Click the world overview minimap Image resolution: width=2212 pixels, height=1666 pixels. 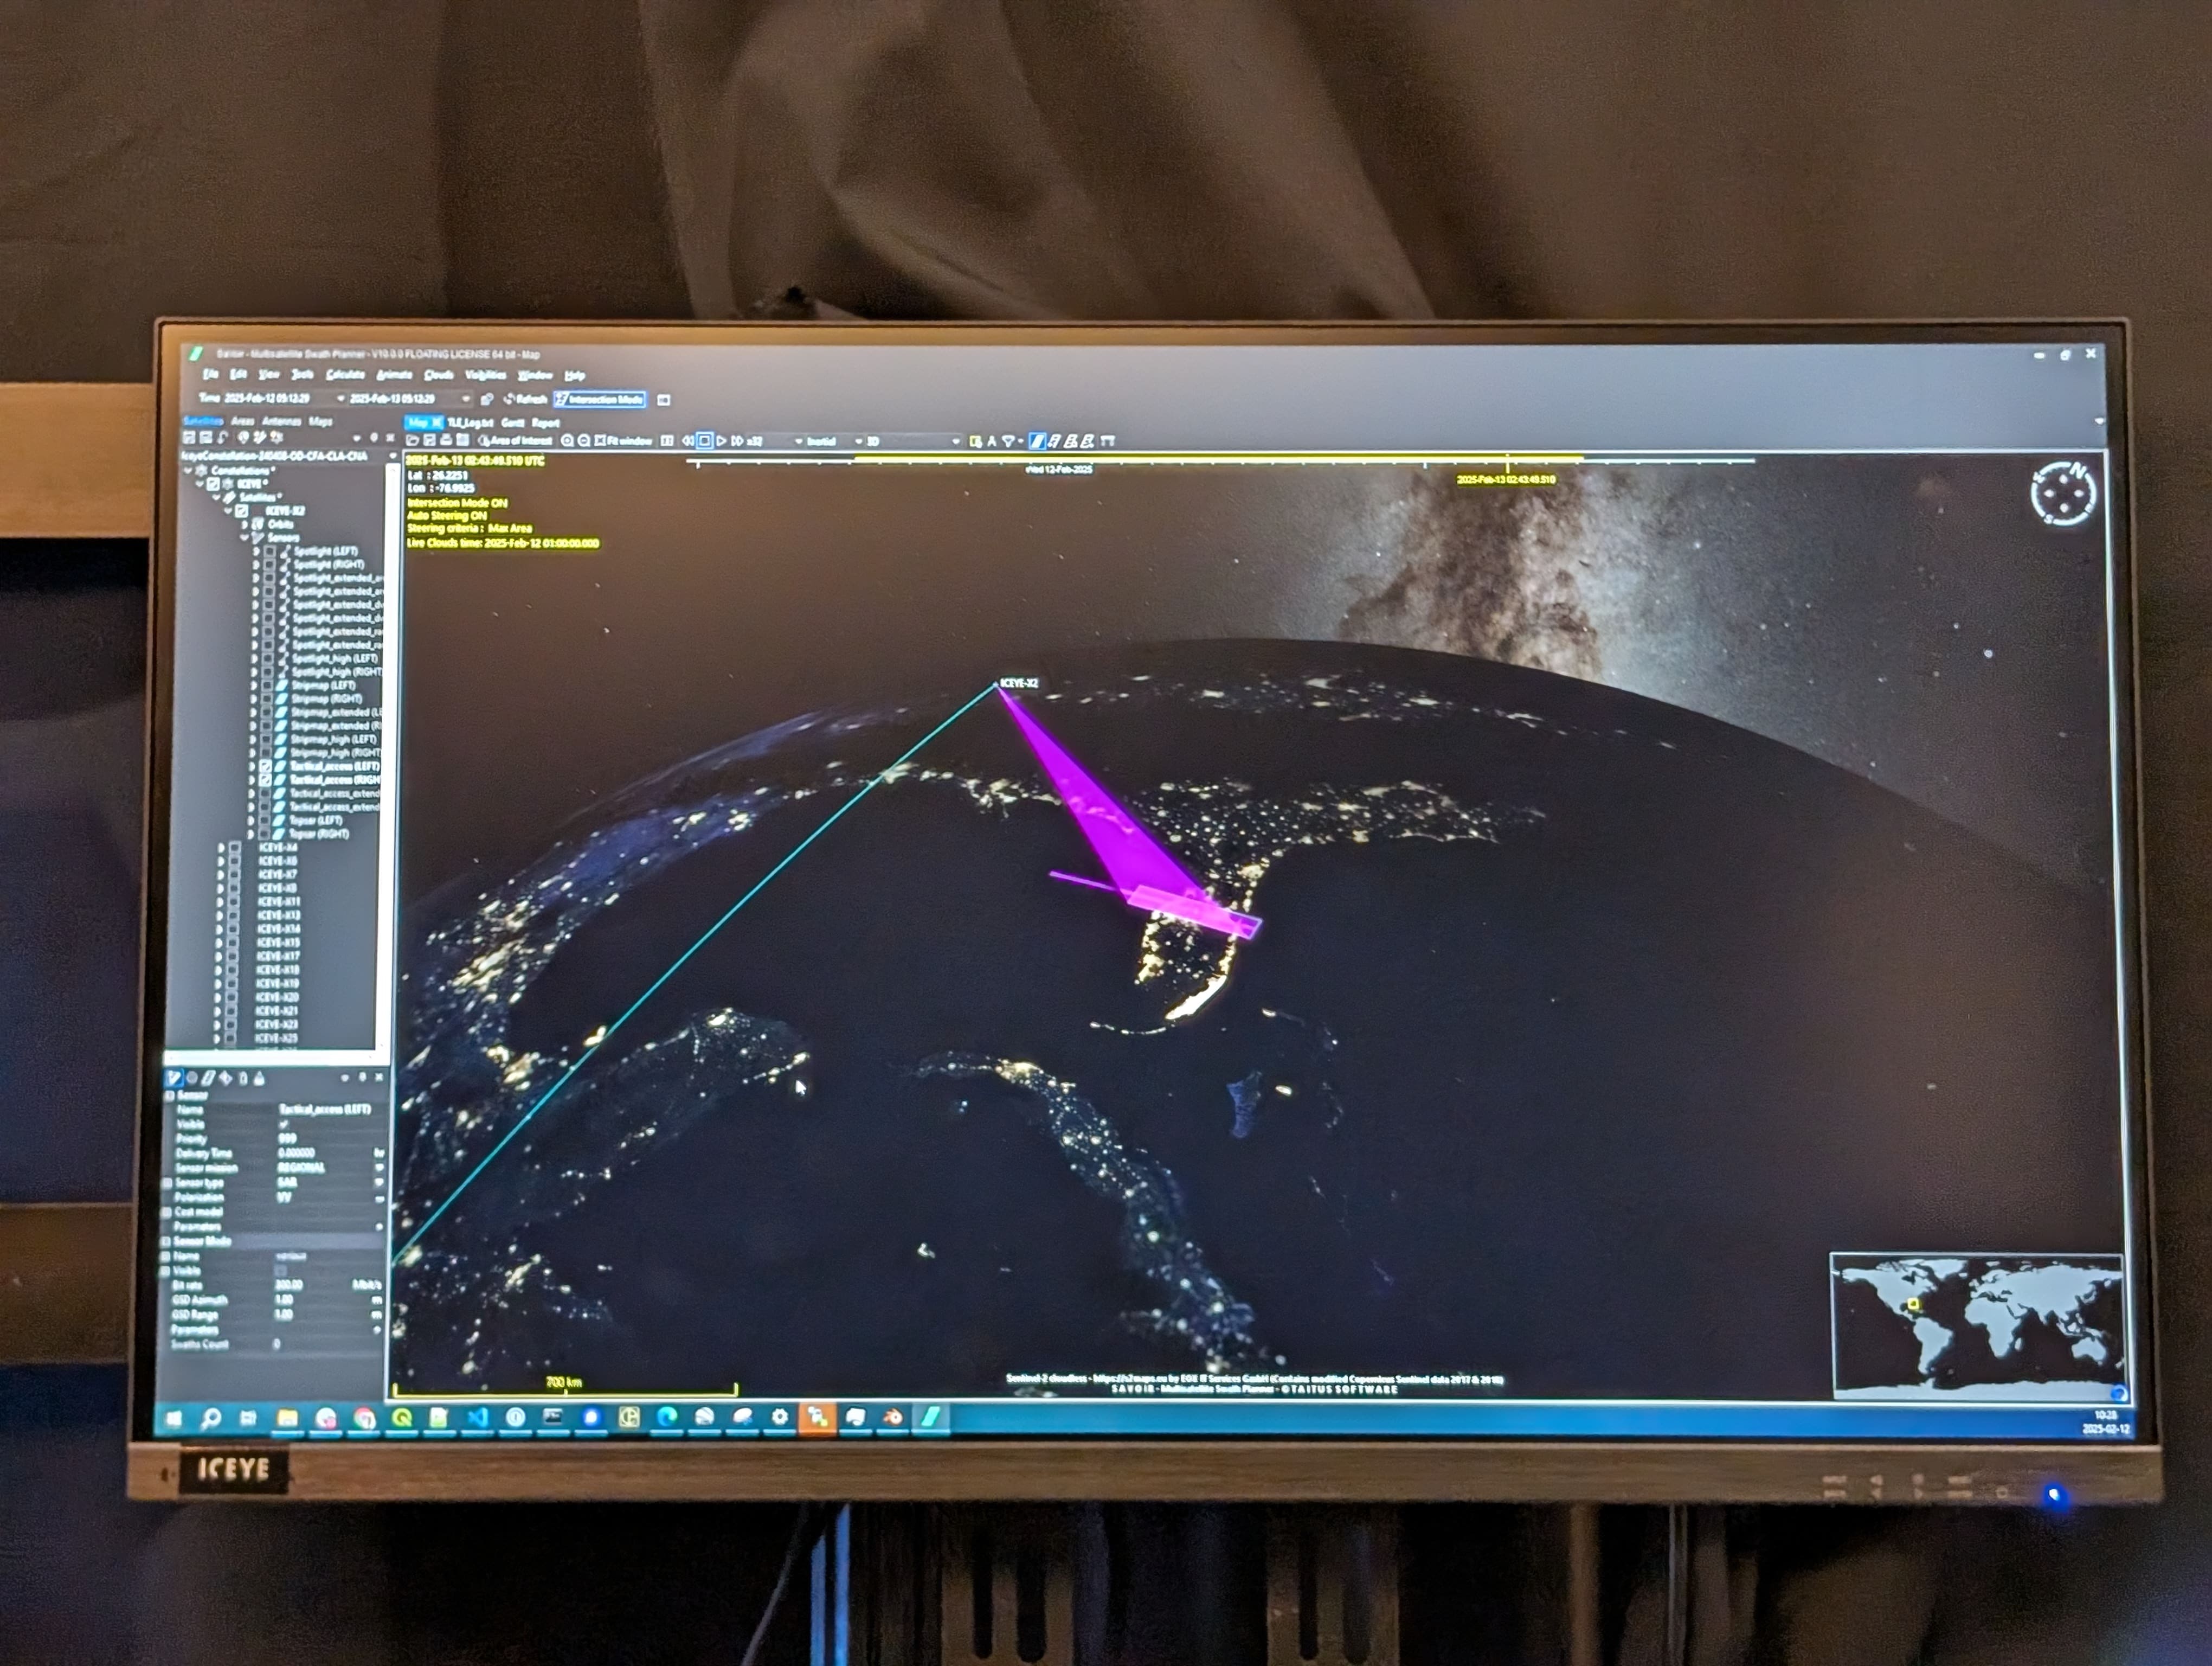(1977, 1326)
